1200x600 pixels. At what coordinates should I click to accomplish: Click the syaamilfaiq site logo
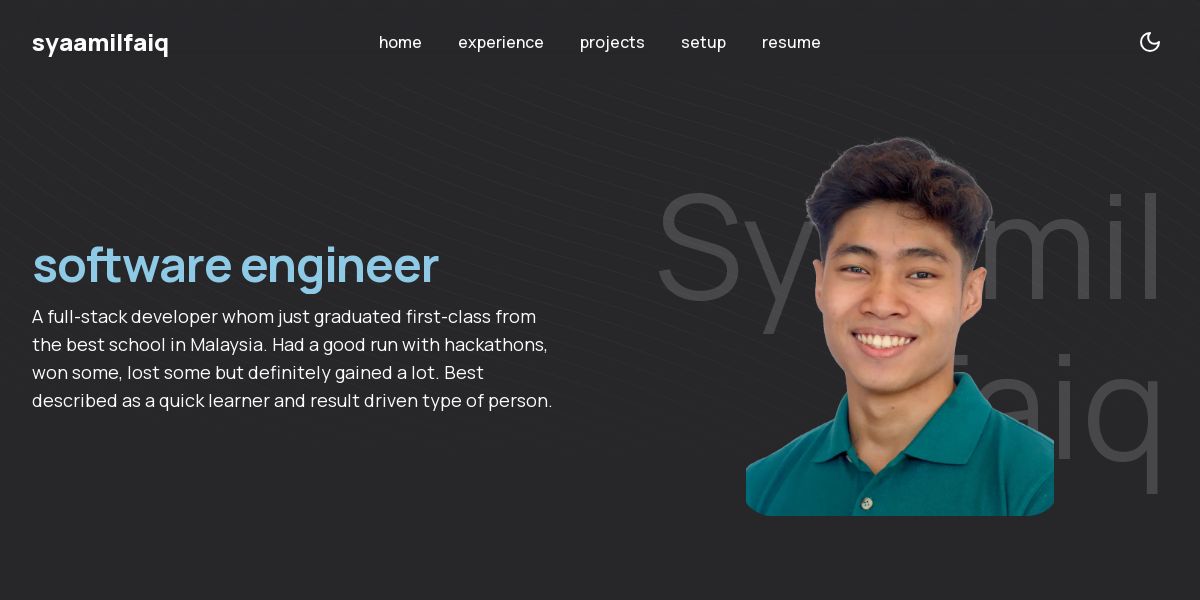tap(100, 43)
